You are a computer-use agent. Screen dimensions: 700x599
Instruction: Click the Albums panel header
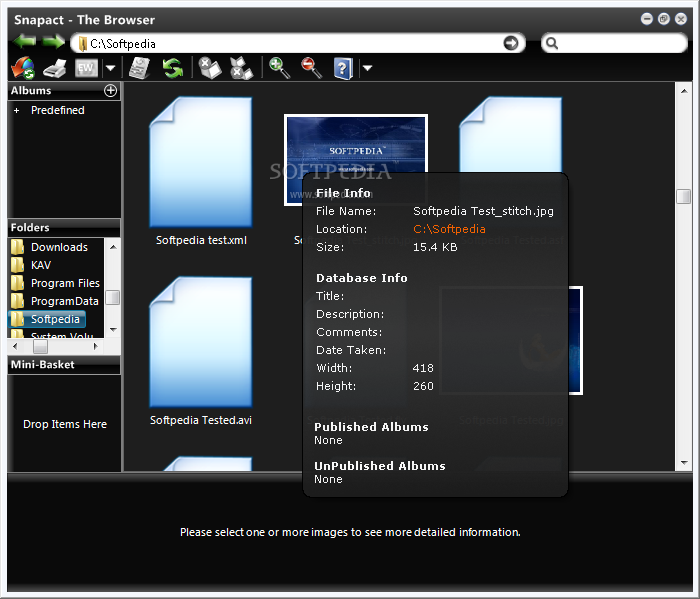point(64,91)
